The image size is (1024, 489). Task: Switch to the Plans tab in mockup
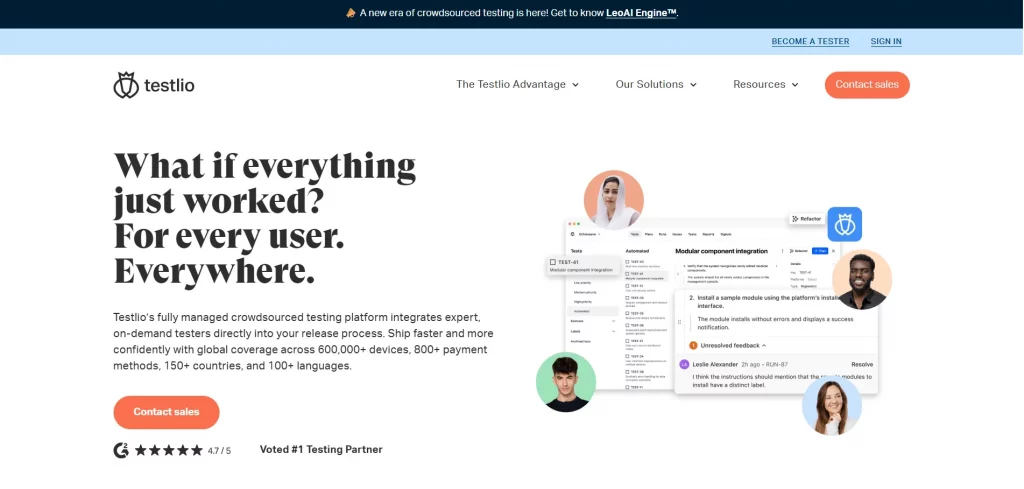(x=649, y=234)
